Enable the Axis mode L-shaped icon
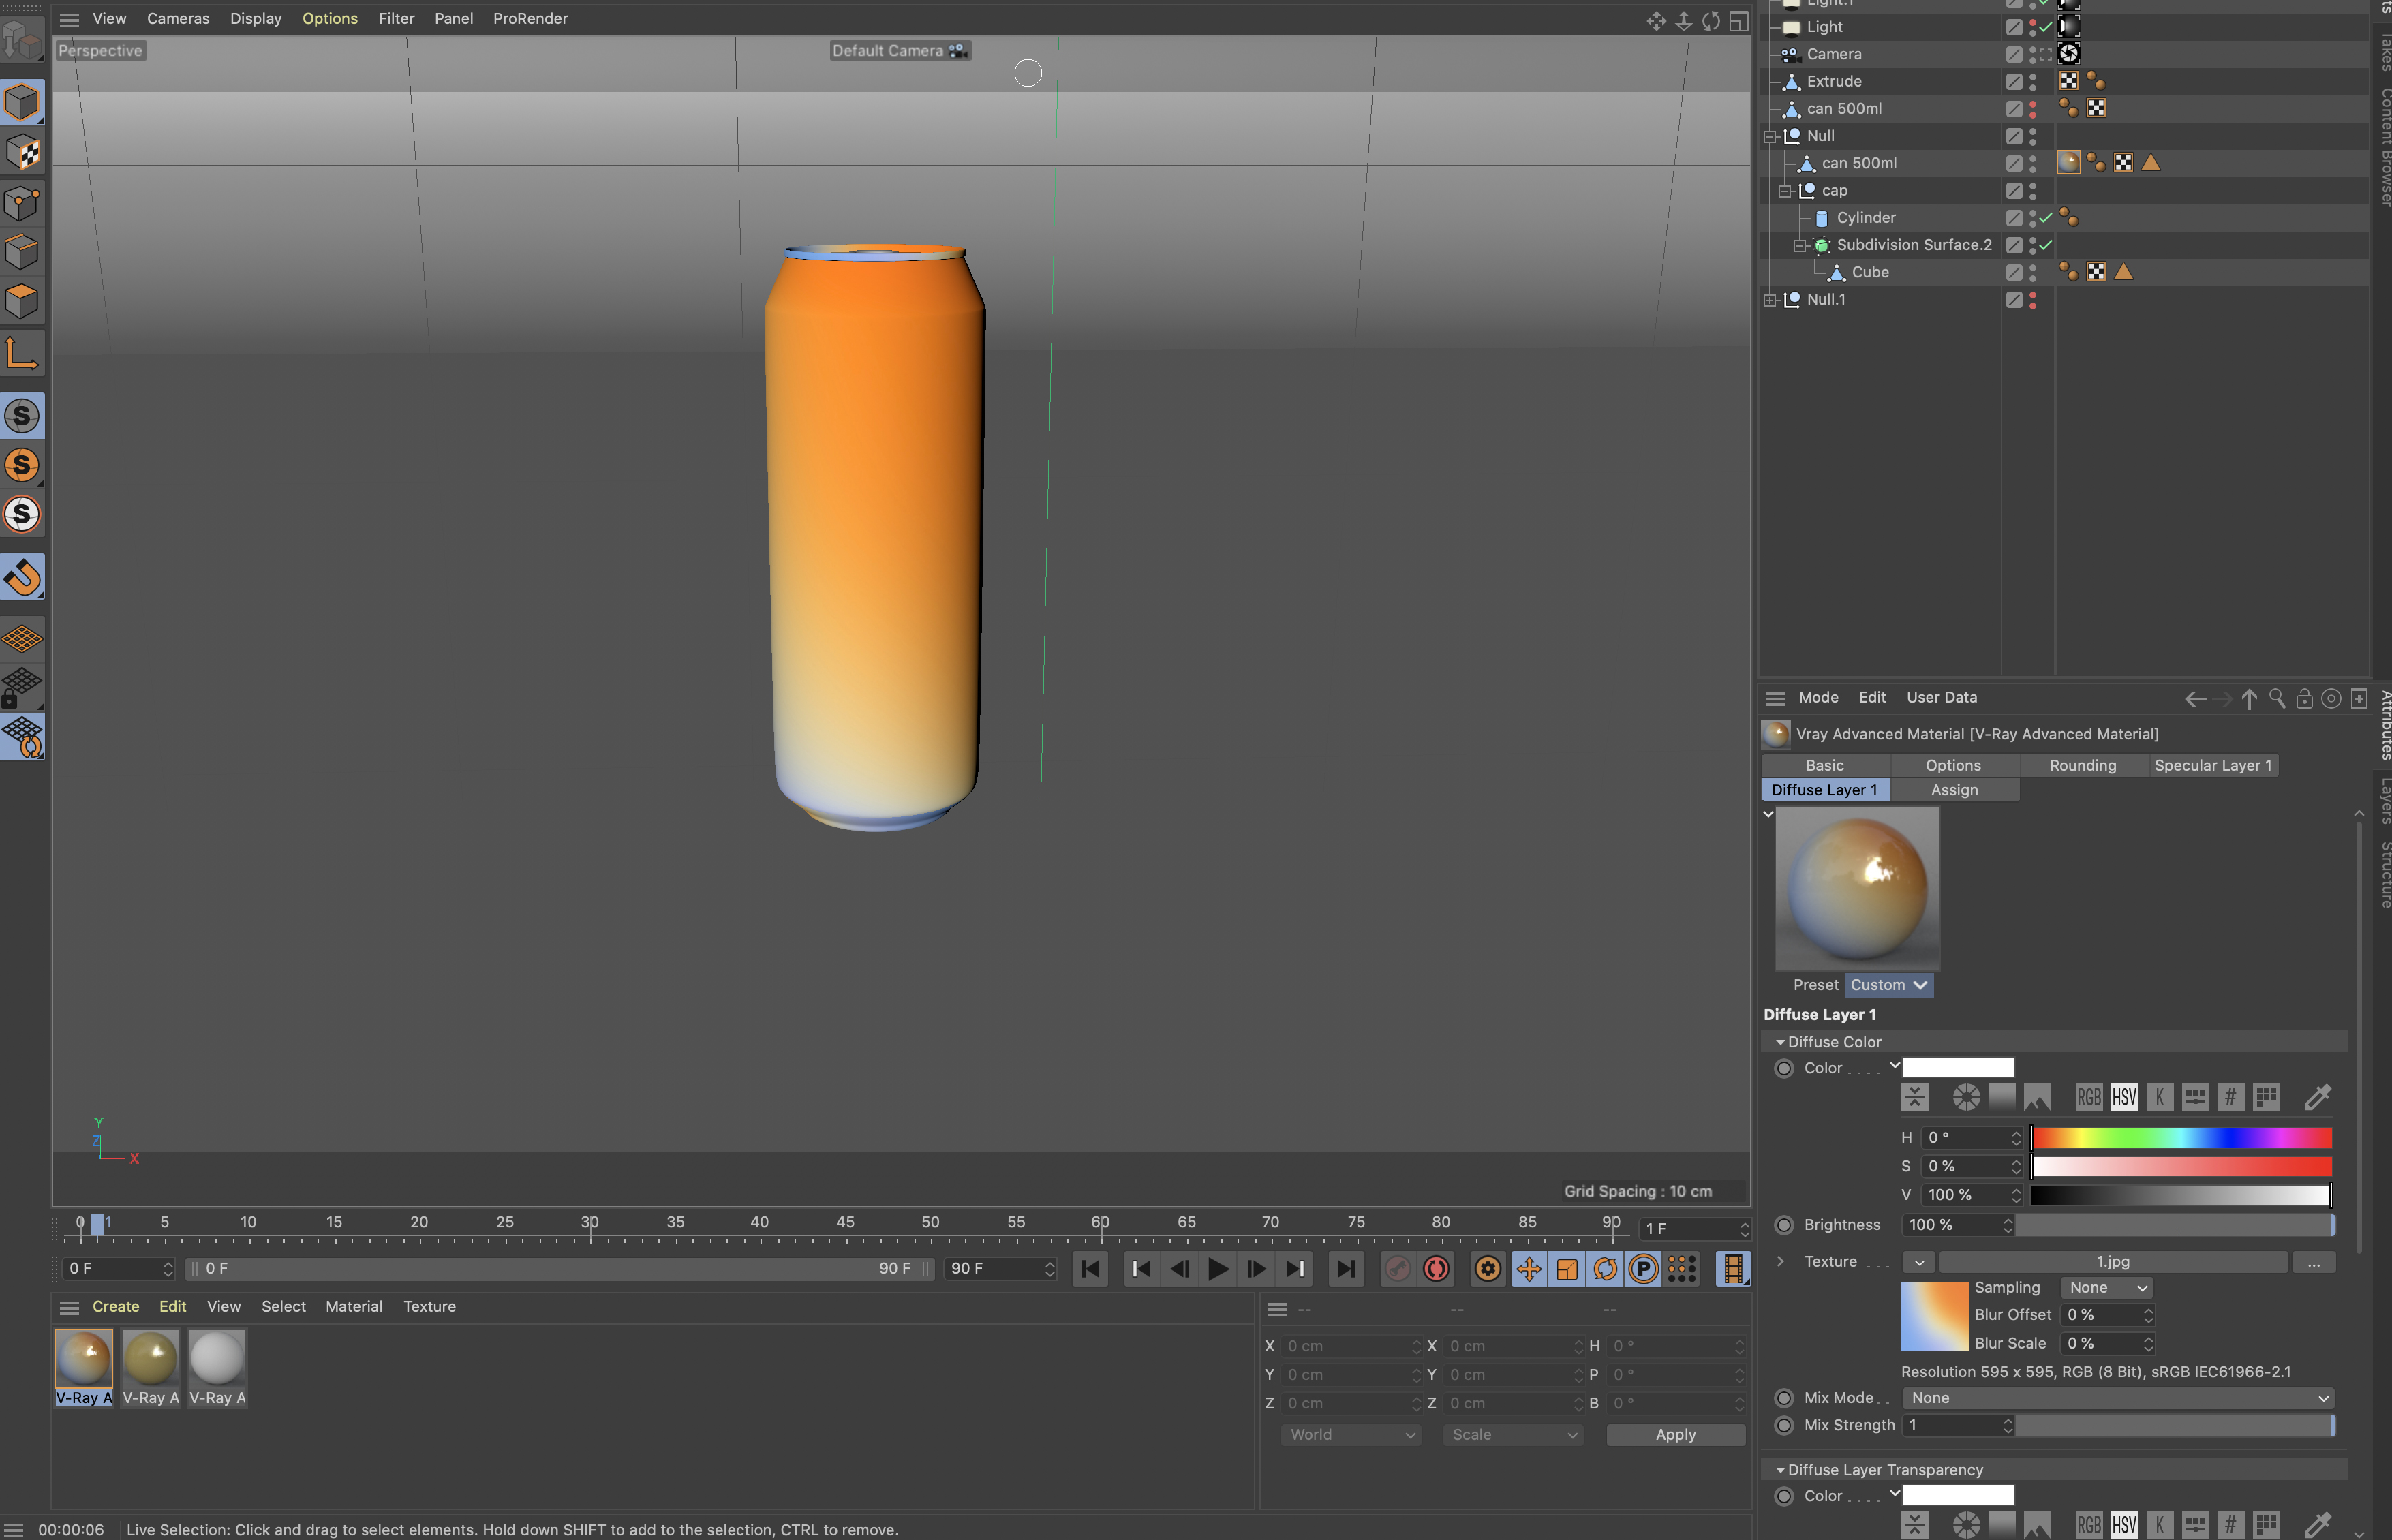 tap(22, 354)
